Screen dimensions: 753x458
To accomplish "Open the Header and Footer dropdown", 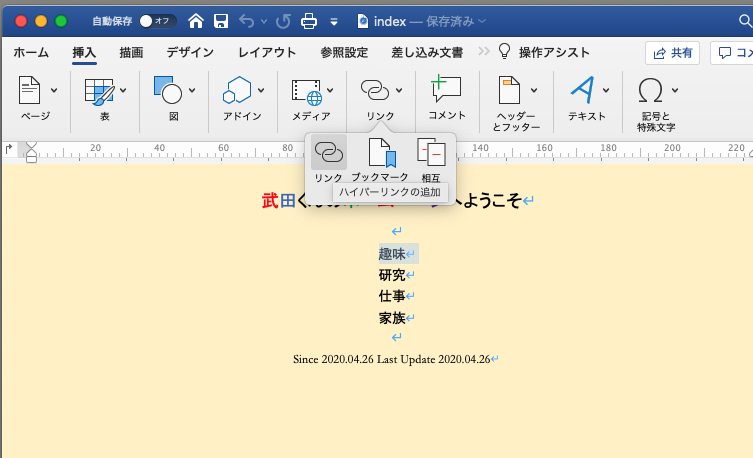I will (x=534, y=91).
